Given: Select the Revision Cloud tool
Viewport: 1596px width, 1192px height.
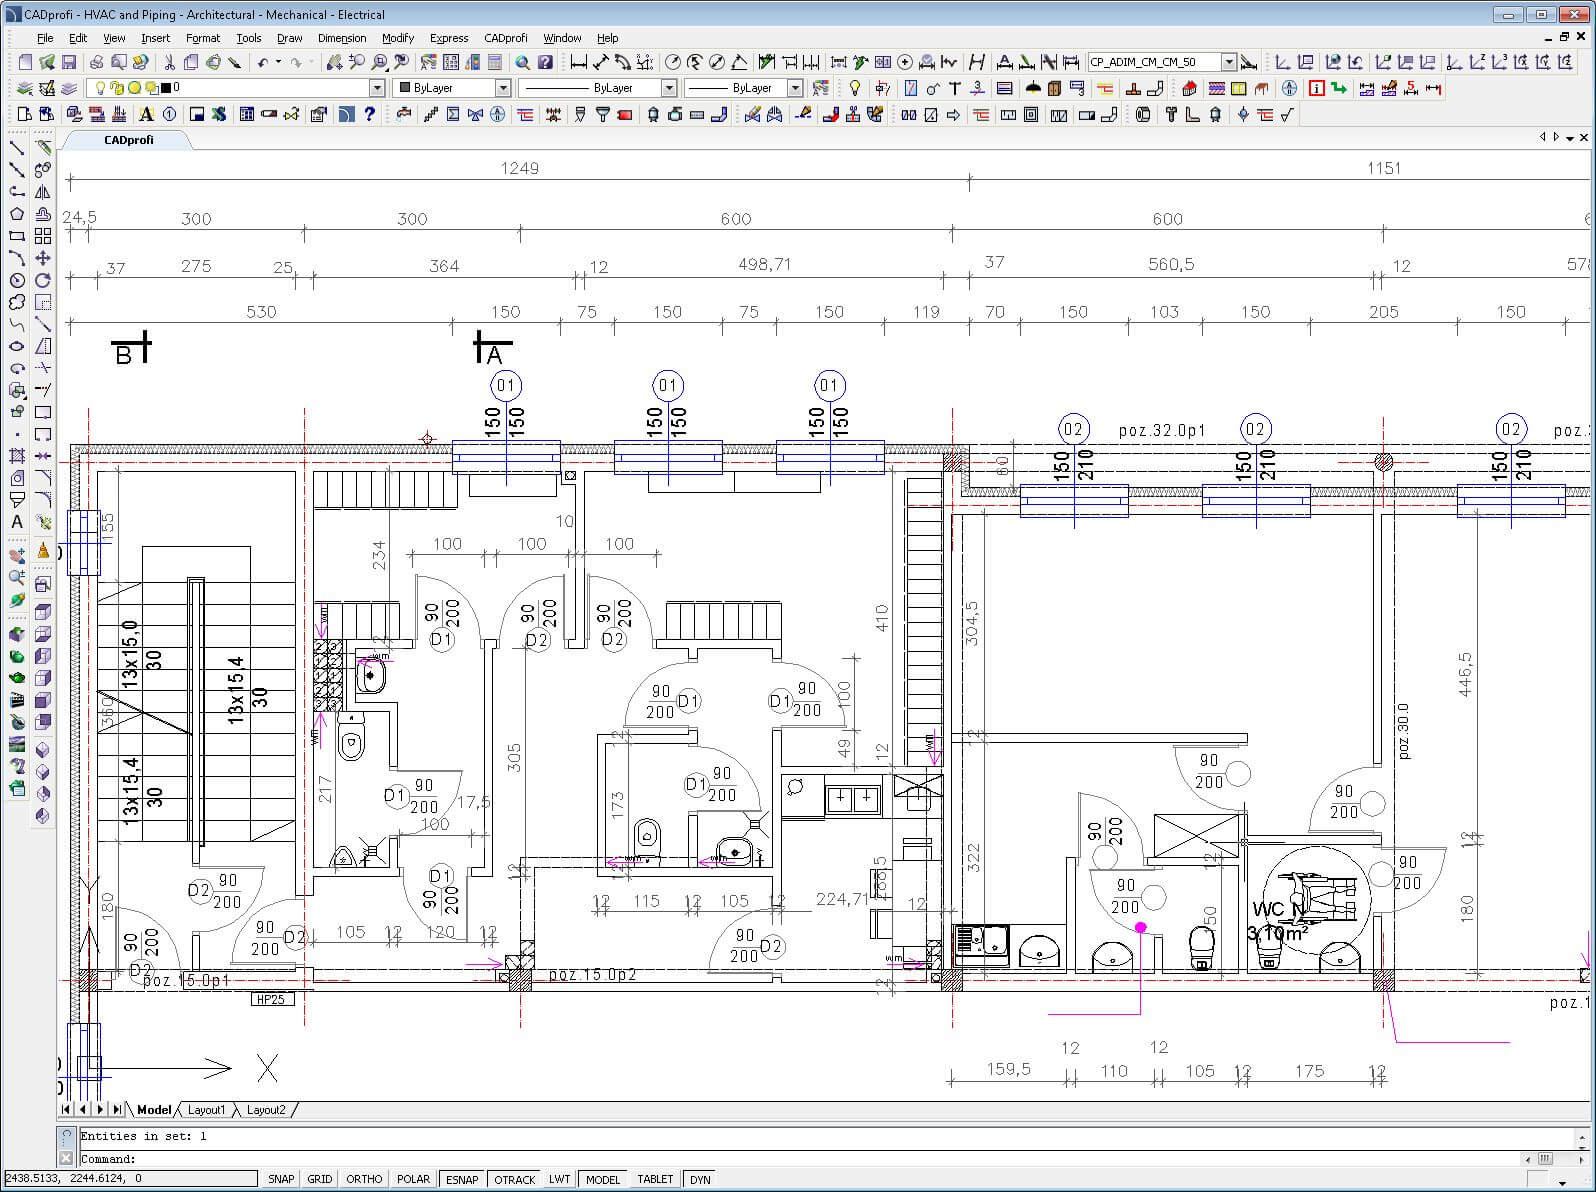Looking at the screenshot, I should pyautogui.click(x=17, y=302).
